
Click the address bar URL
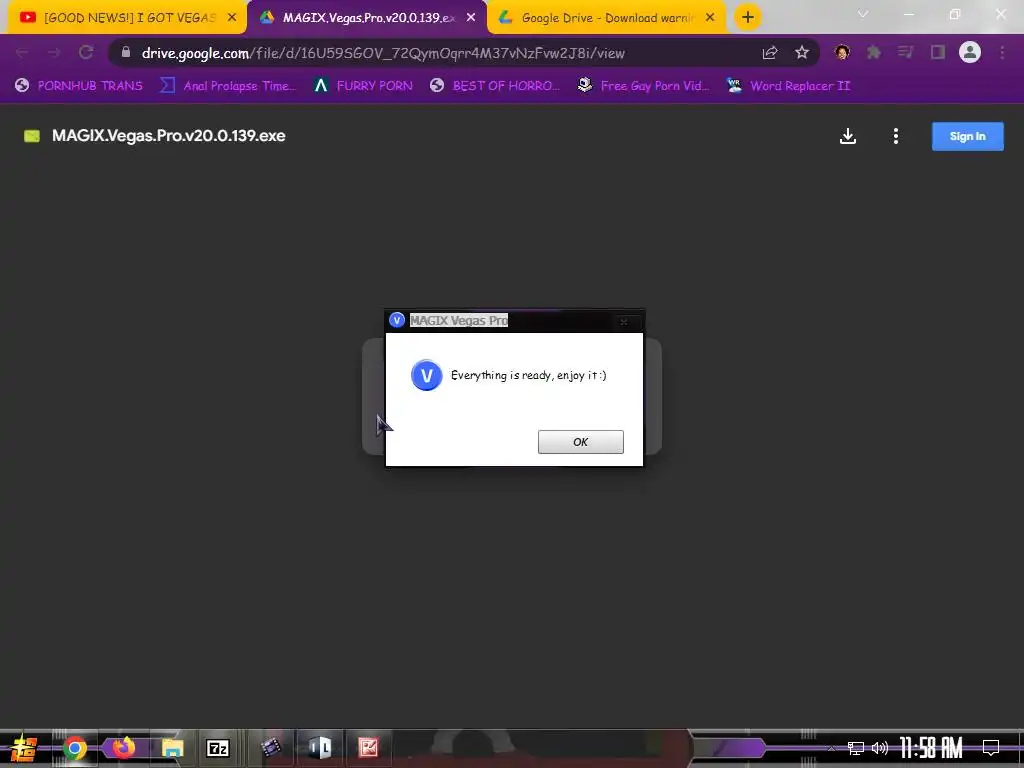tap(383, 54)
